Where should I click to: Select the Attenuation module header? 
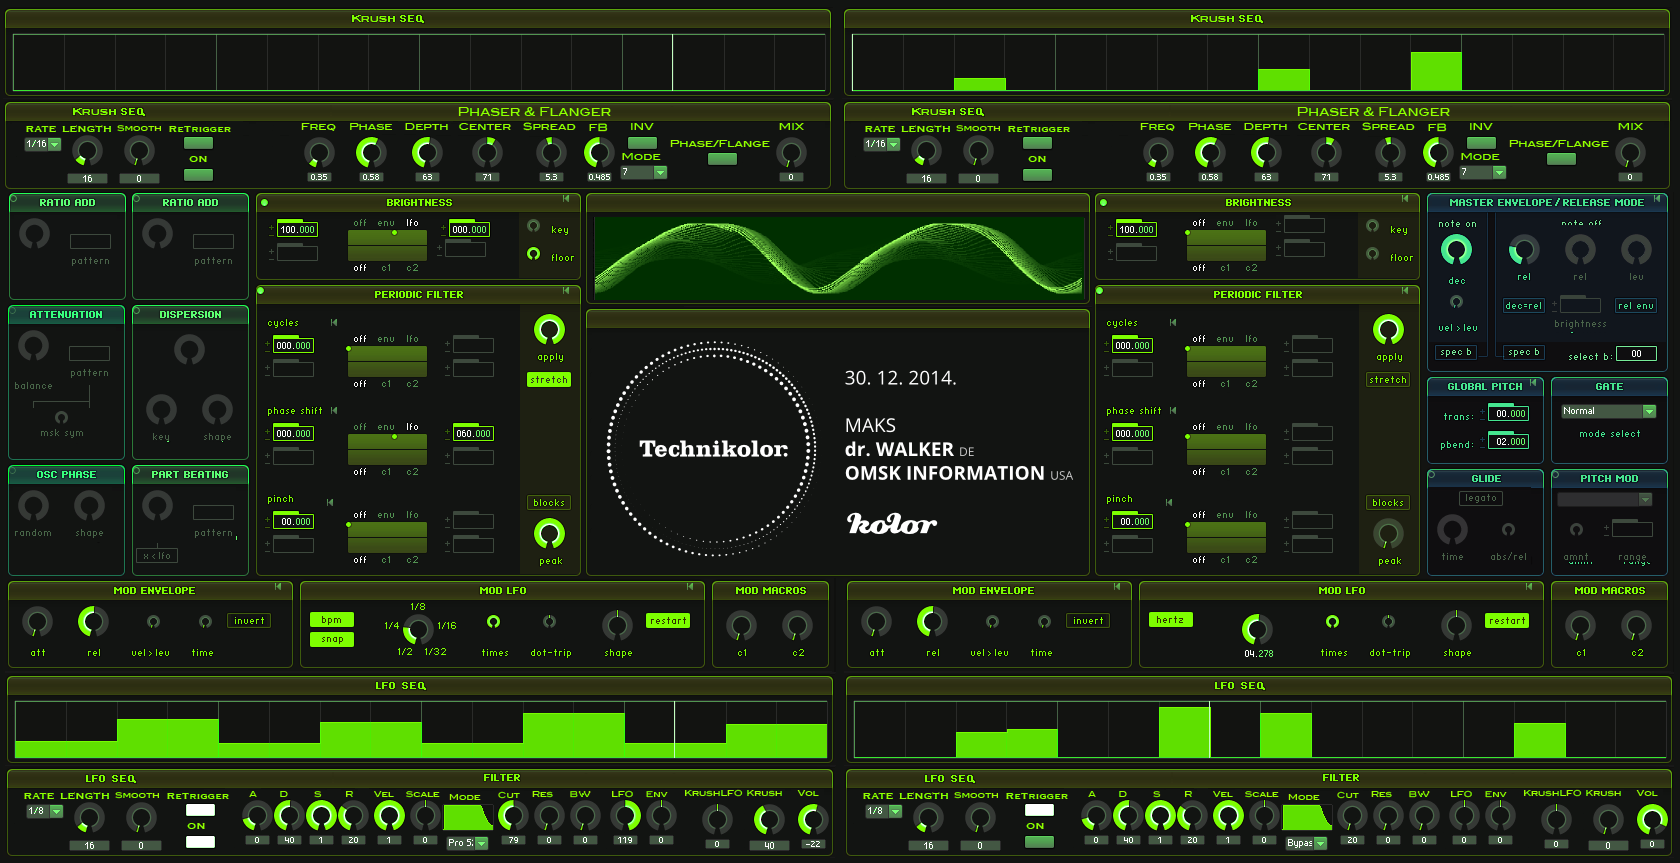click(66, 315)
